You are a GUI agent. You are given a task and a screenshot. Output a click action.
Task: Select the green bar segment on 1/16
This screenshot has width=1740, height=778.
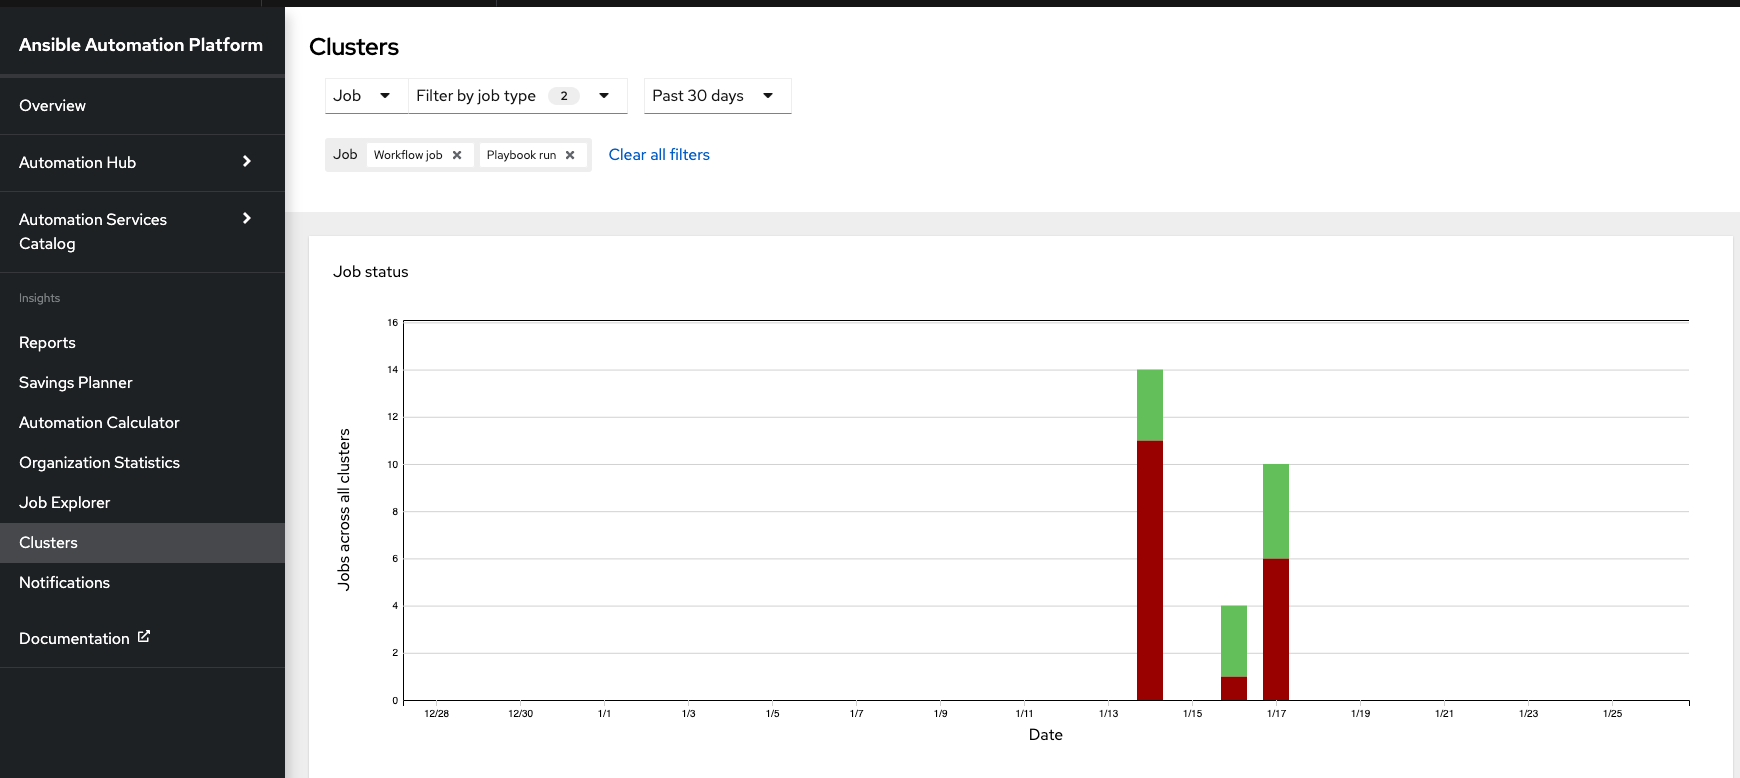click(x=1234, y=640)
